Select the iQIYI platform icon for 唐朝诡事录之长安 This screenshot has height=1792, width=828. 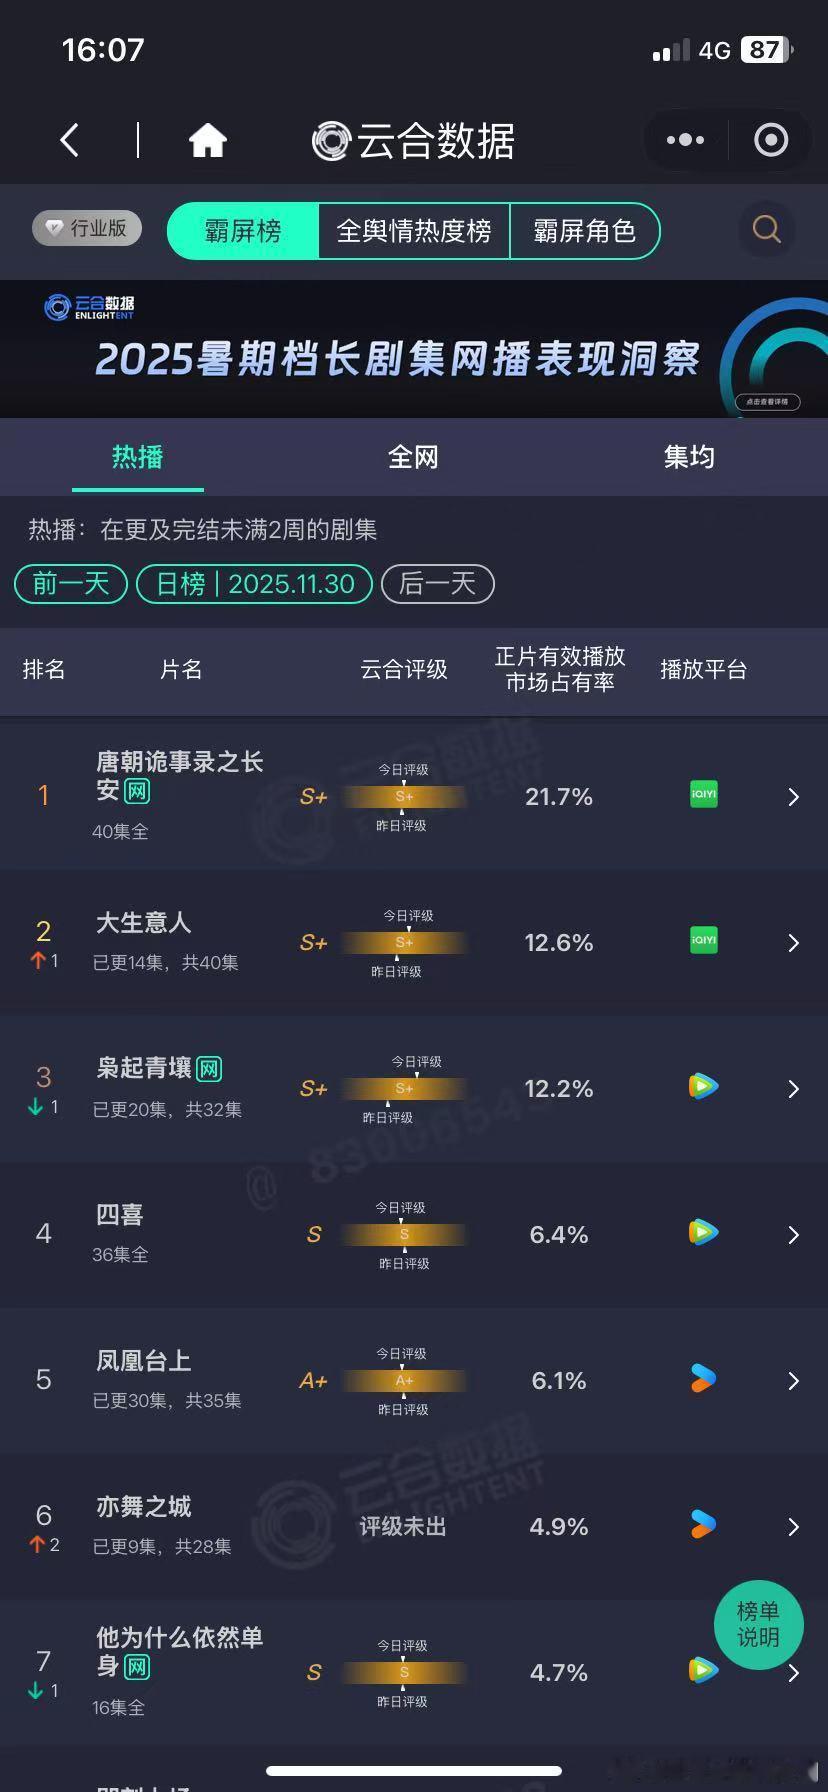tap(703, 794)
